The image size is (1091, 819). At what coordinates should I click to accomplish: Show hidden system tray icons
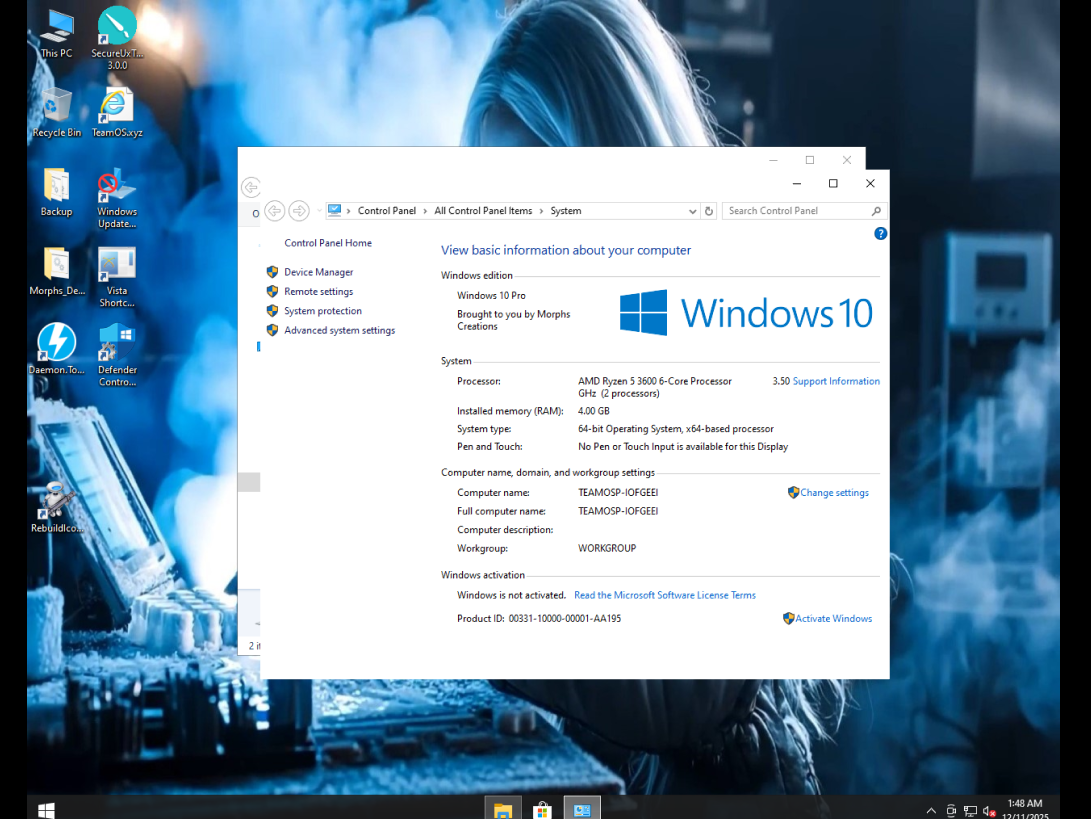click(931, 811)
